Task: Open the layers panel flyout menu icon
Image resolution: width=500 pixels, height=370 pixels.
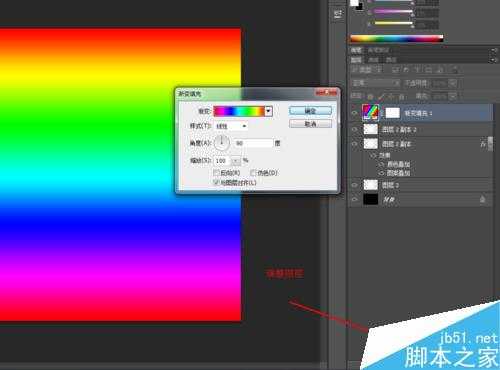Action: [493, 60]
